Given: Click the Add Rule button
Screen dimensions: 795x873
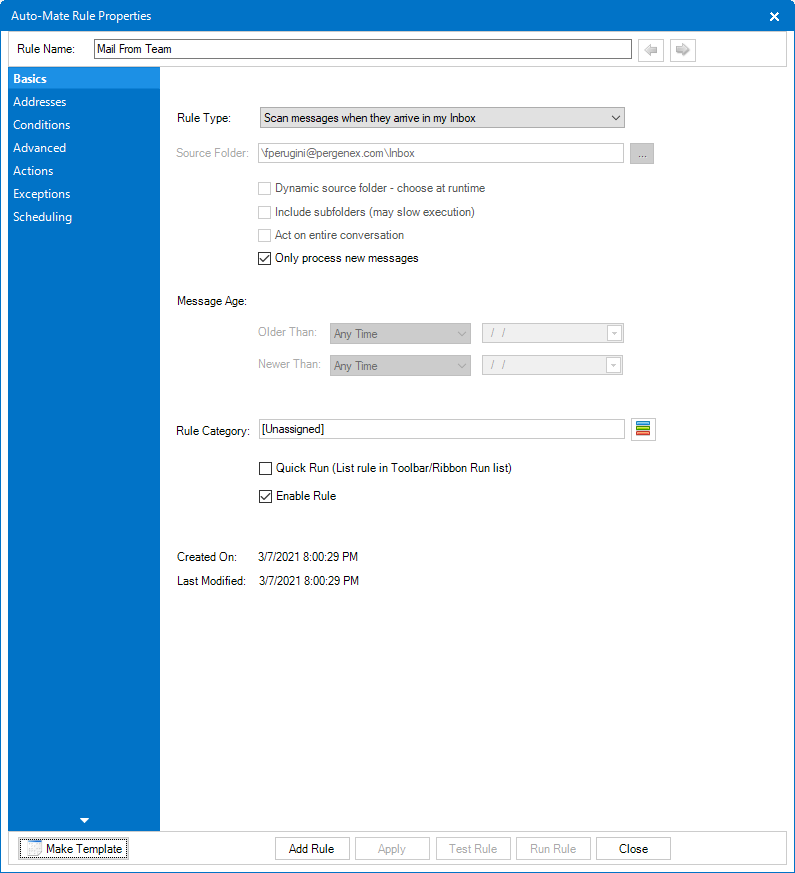Looking at the screenshot, I should [311, 849].
